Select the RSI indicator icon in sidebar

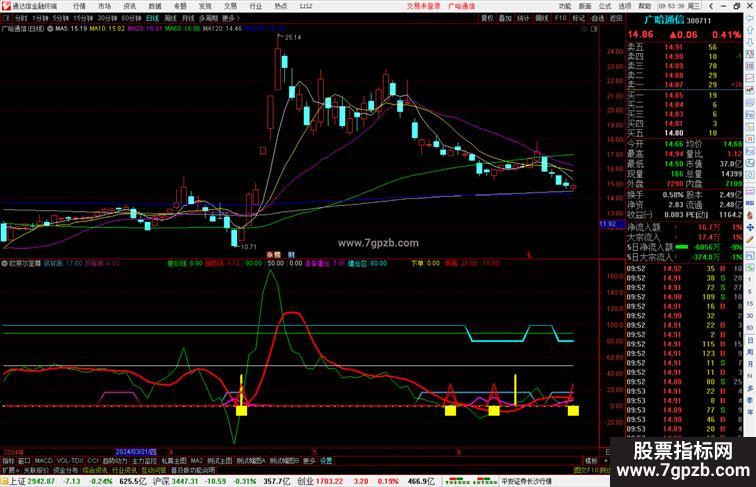coord(750,203)
